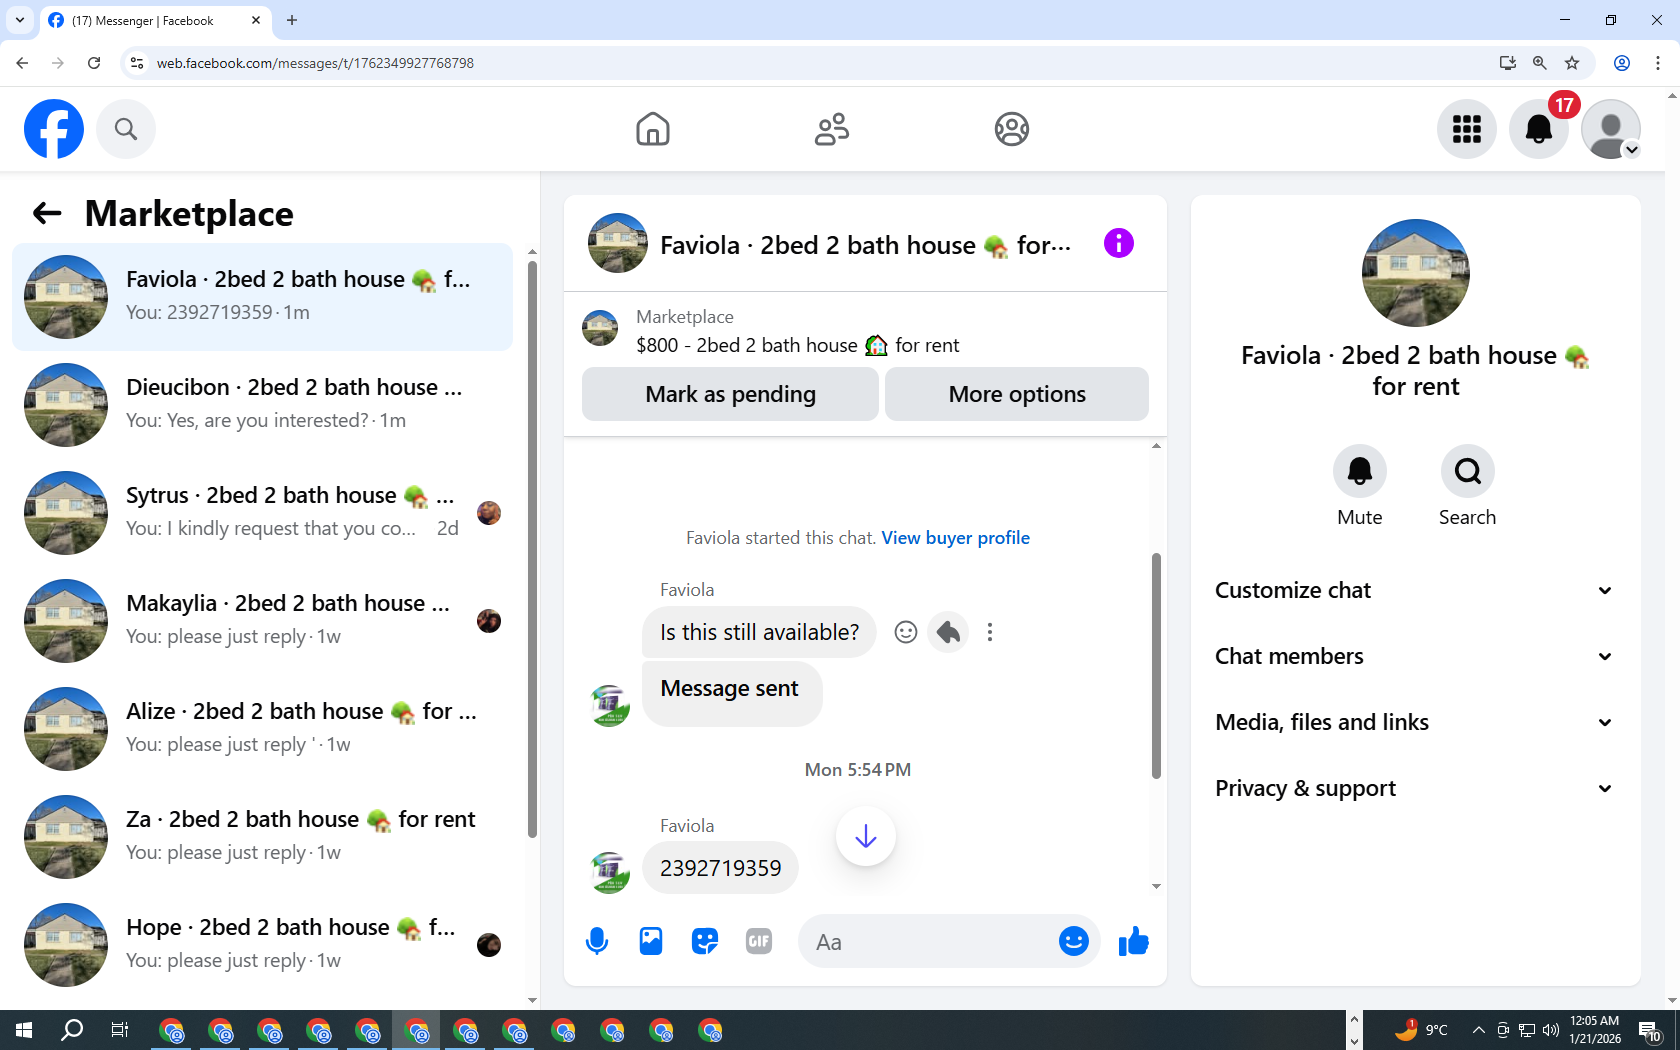Open conversation information purple icon
The image size is (1680, 1050).
[x=1119, y=243]
